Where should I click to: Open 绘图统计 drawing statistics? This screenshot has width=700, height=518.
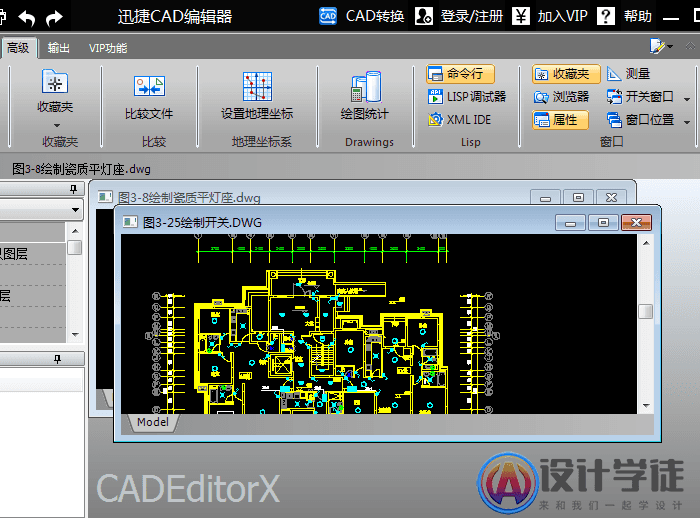tap(365, 96)
